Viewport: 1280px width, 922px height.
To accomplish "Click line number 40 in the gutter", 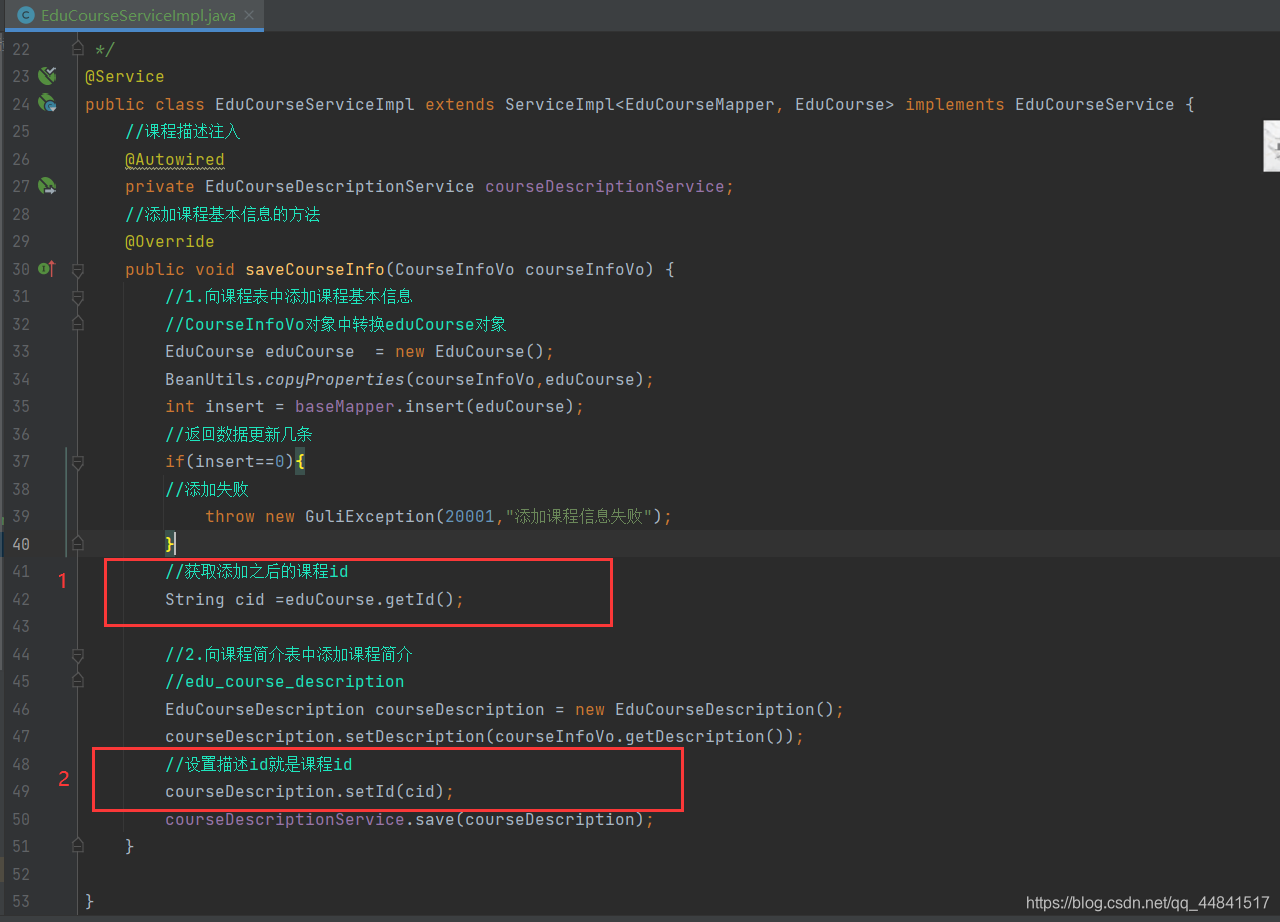I will coord(21,544).
